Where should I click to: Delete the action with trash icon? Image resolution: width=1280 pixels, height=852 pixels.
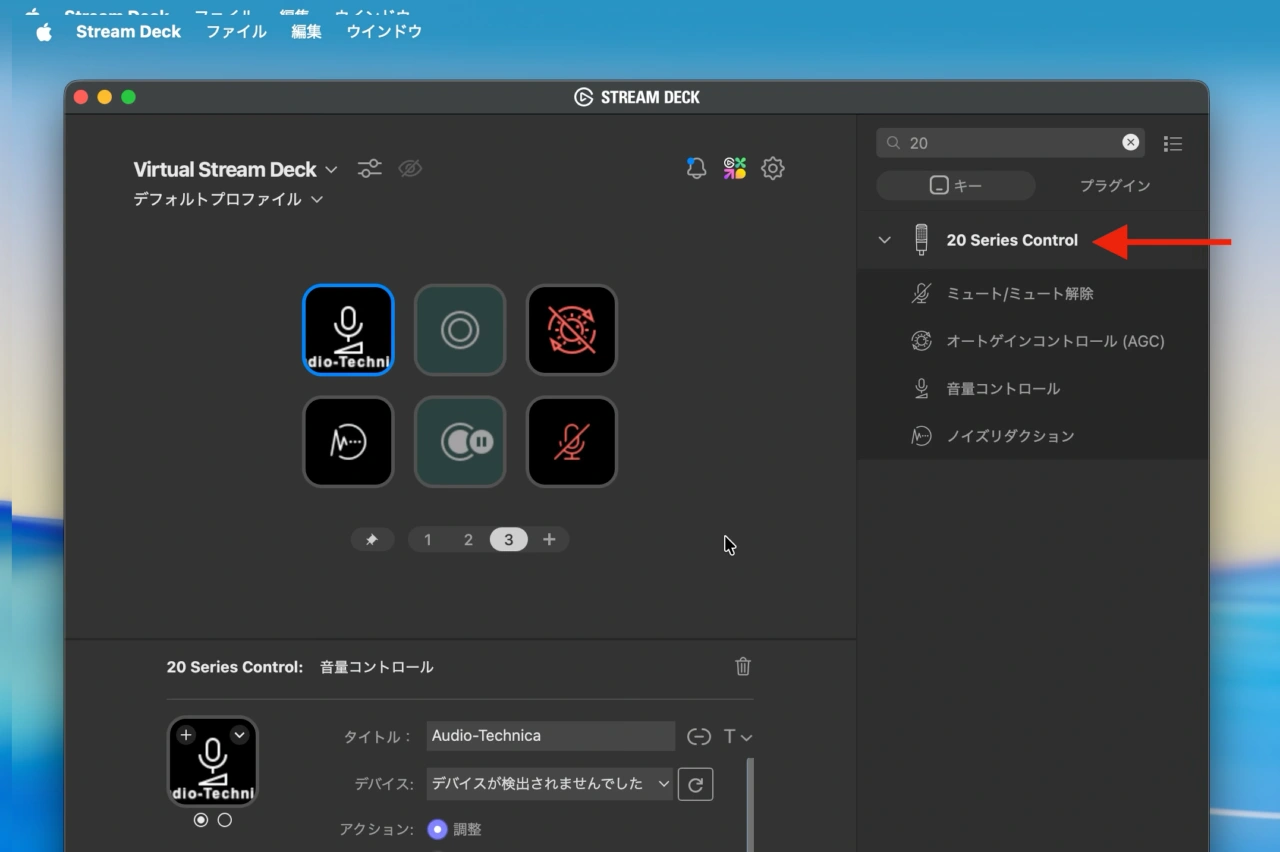pos(743,666)
